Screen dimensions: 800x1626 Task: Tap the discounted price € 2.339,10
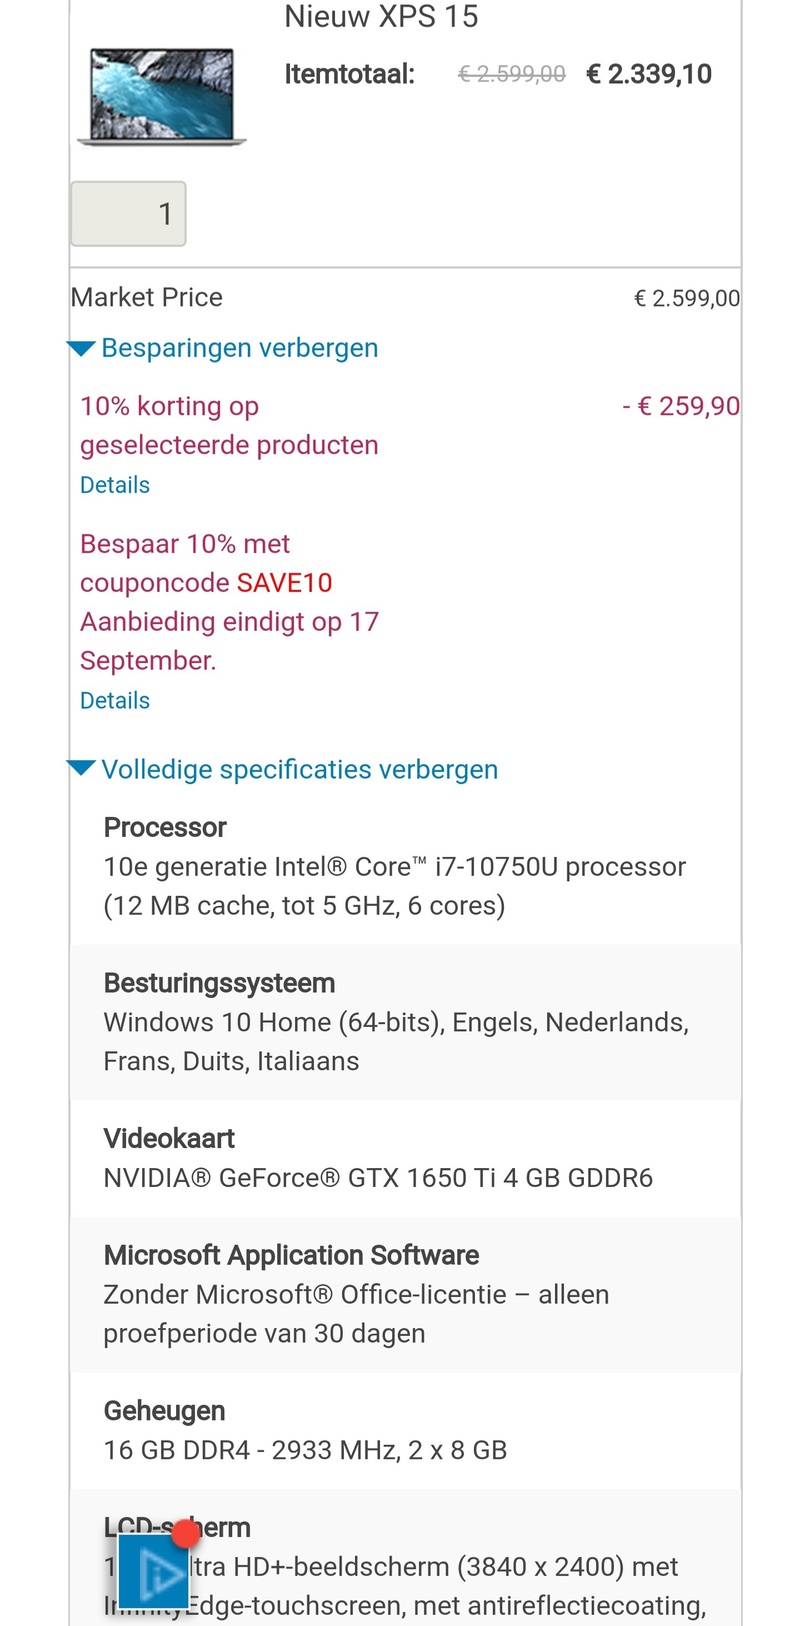pyautogui.click(x=649, y=74)
